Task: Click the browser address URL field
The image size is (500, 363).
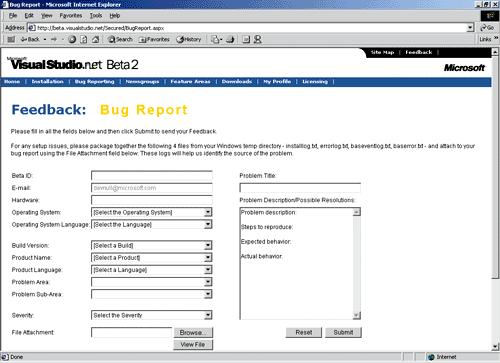Action: tap(251, 28)
